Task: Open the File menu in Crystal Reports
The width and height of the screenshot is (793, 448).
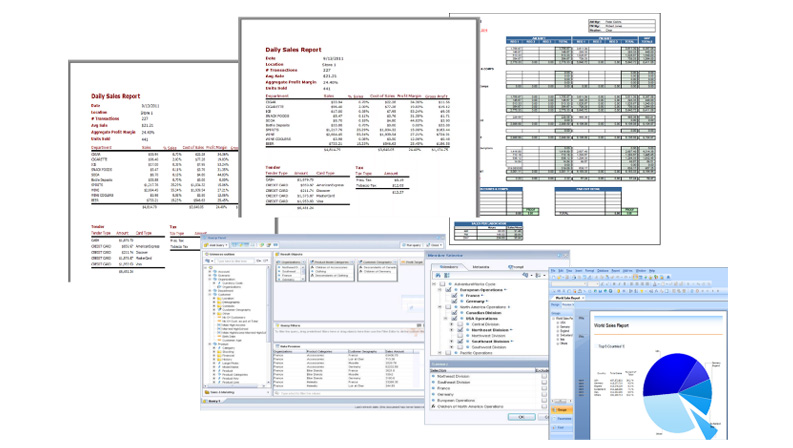Action: (x=553, y=271)
